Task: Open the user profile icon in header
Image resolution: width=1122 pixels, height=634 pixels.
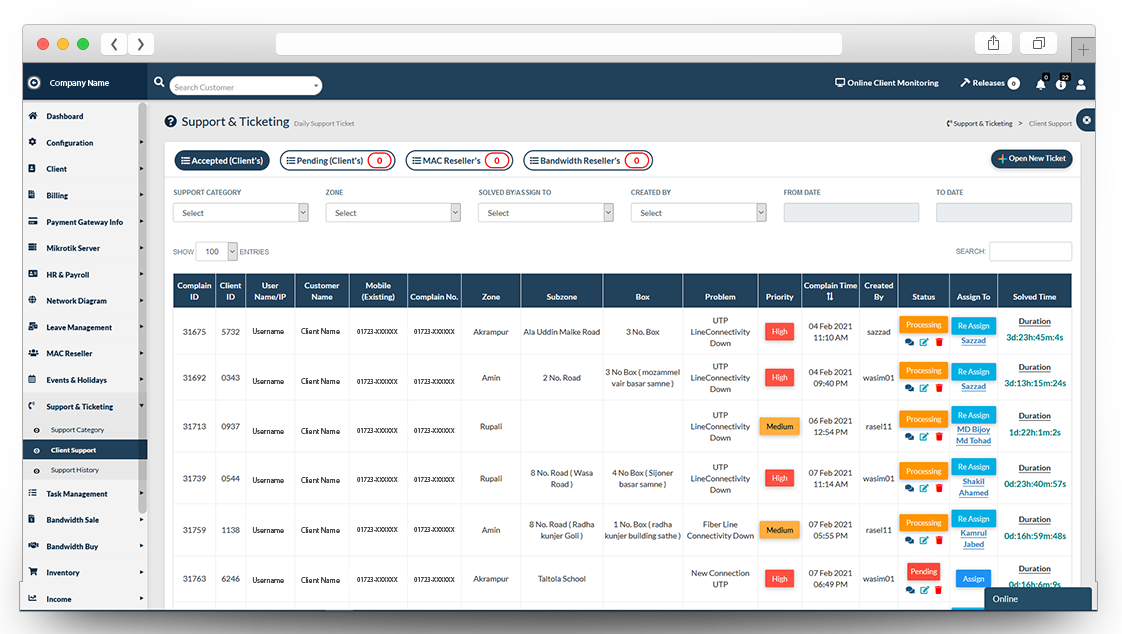Action: pyautogui.click(x=1081, y=84)
